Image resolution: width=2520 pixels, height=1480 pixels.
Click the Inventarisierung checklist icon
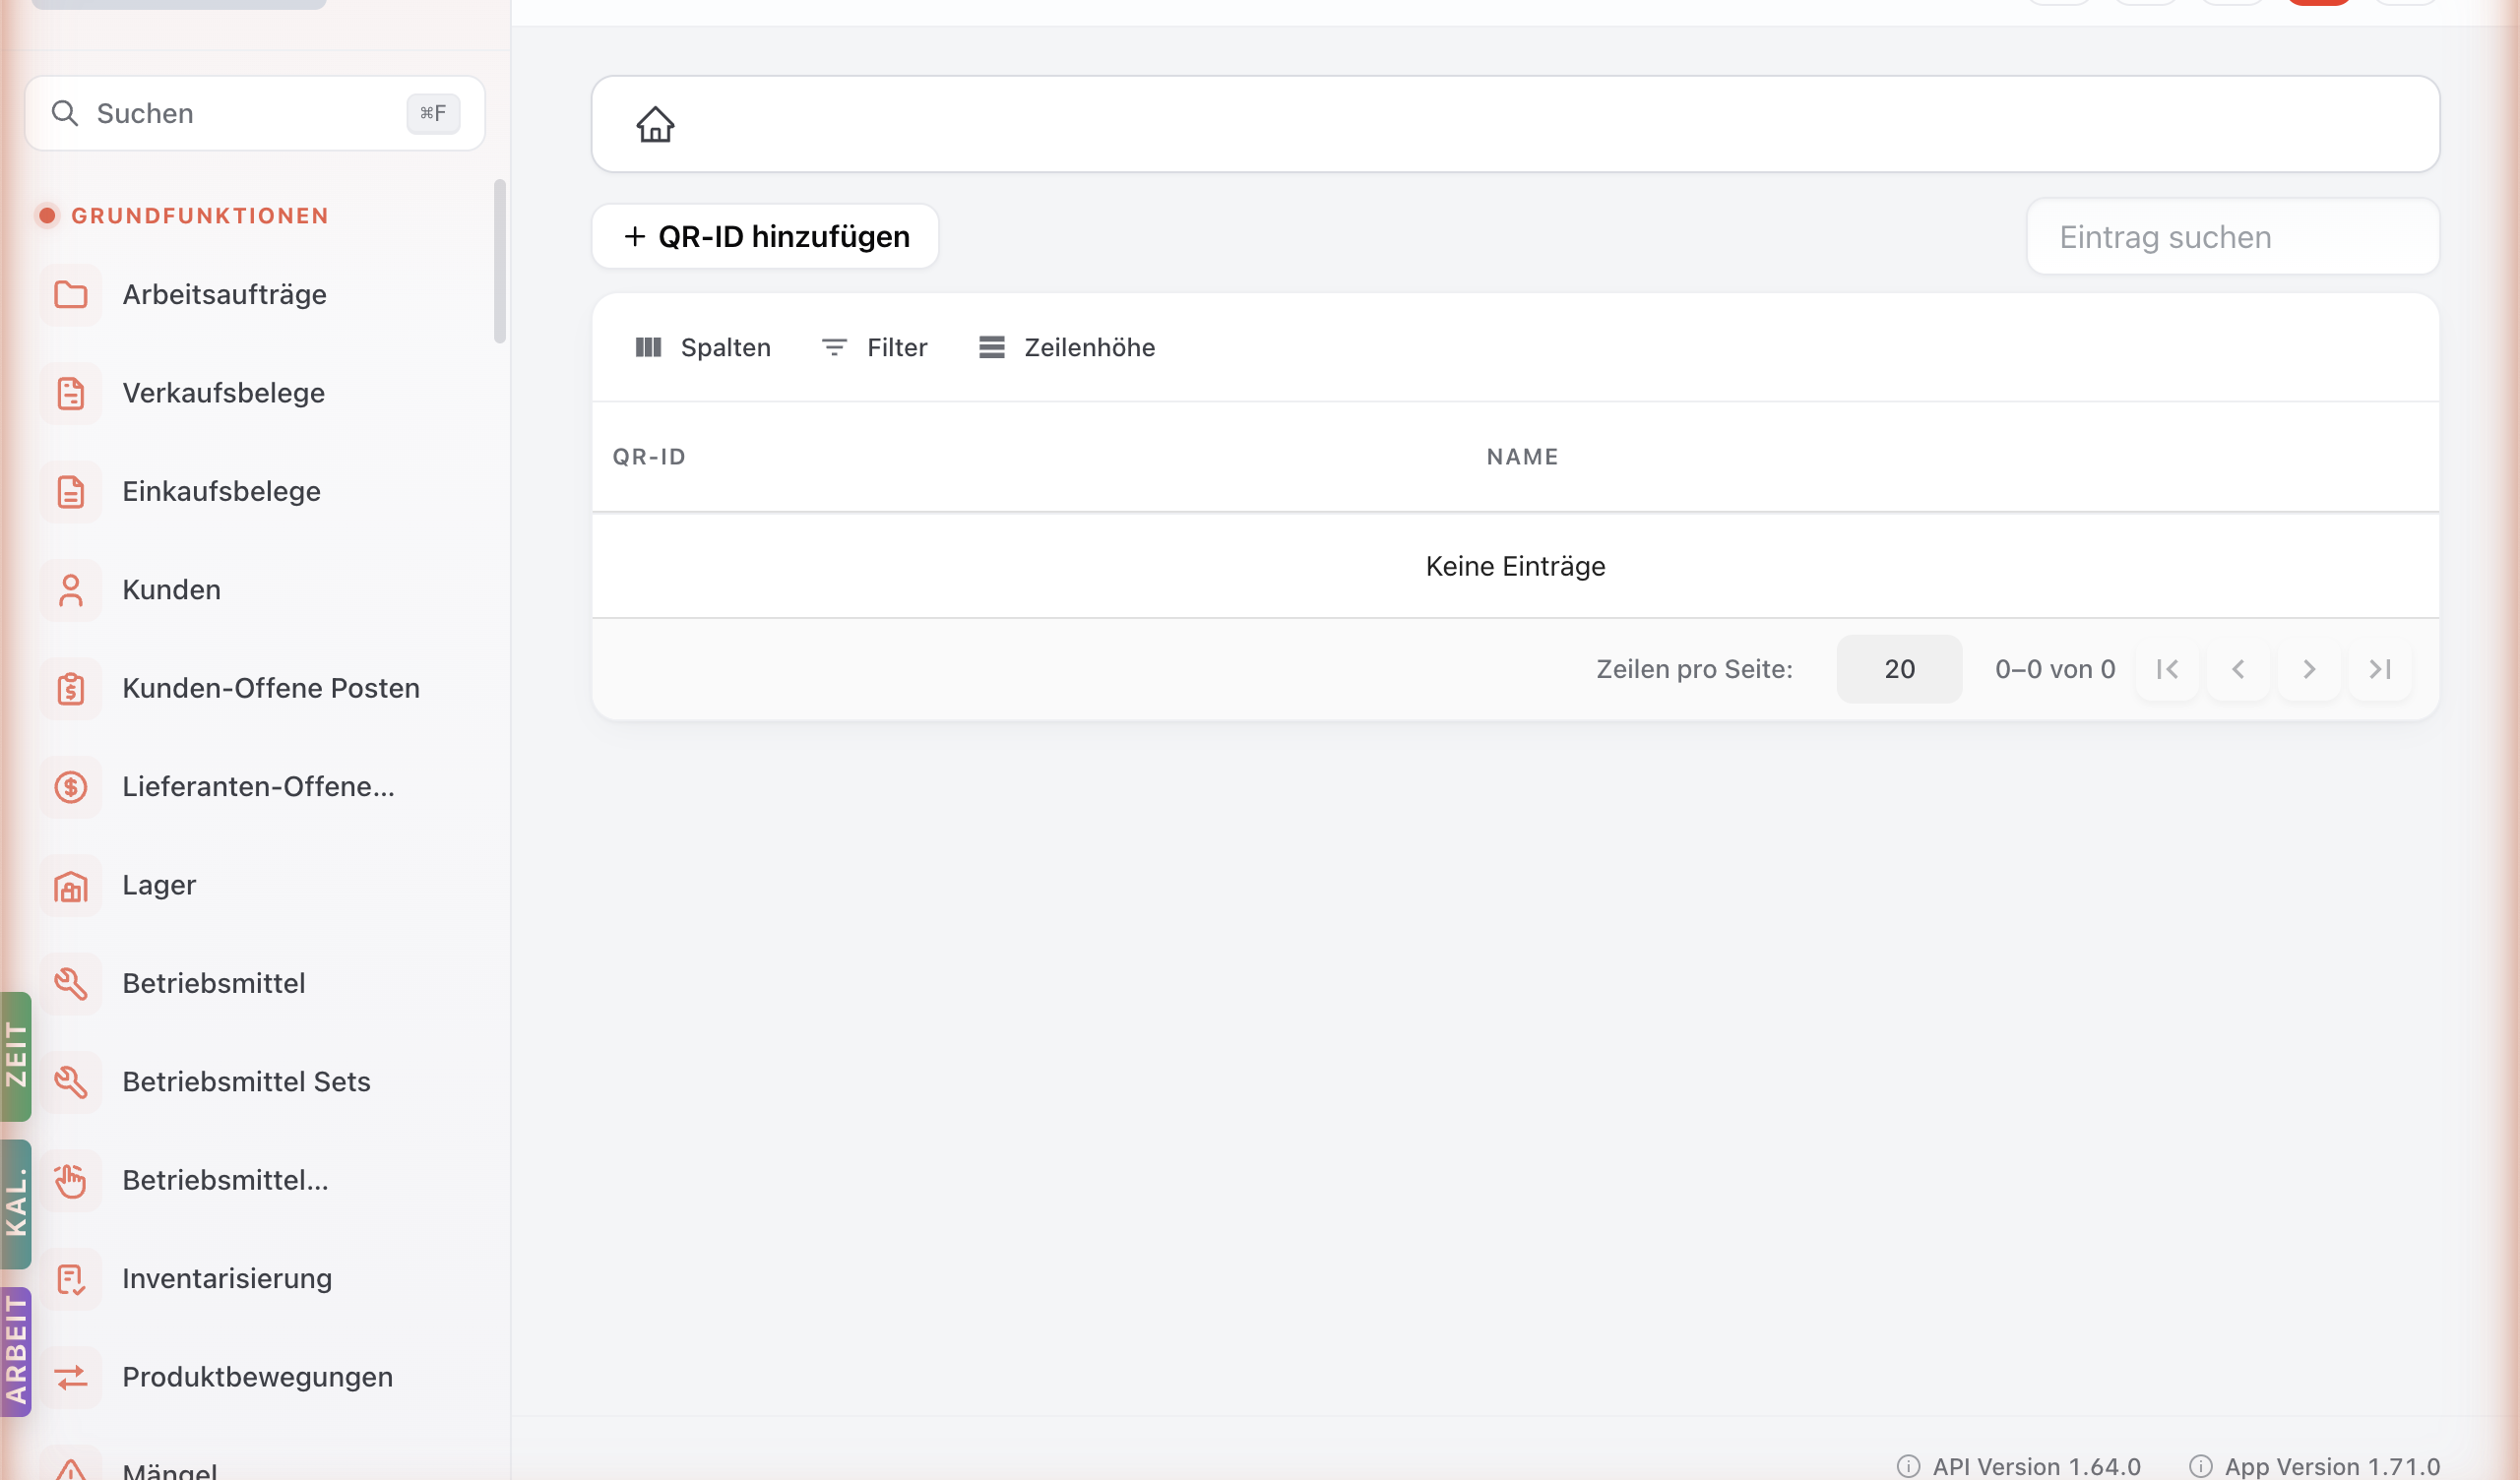pyautogui.click(x=71, y=1279)
